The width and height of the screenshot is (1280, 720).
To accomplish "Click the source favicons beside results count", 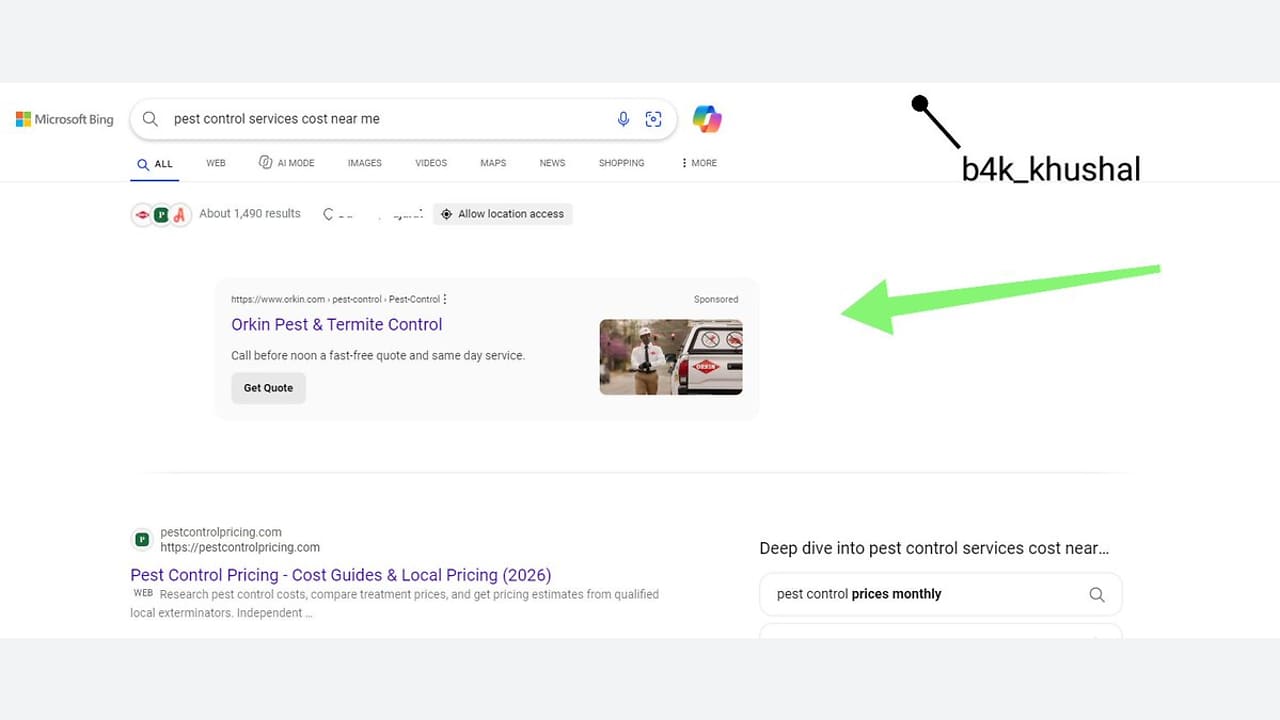I will (161, 214).
